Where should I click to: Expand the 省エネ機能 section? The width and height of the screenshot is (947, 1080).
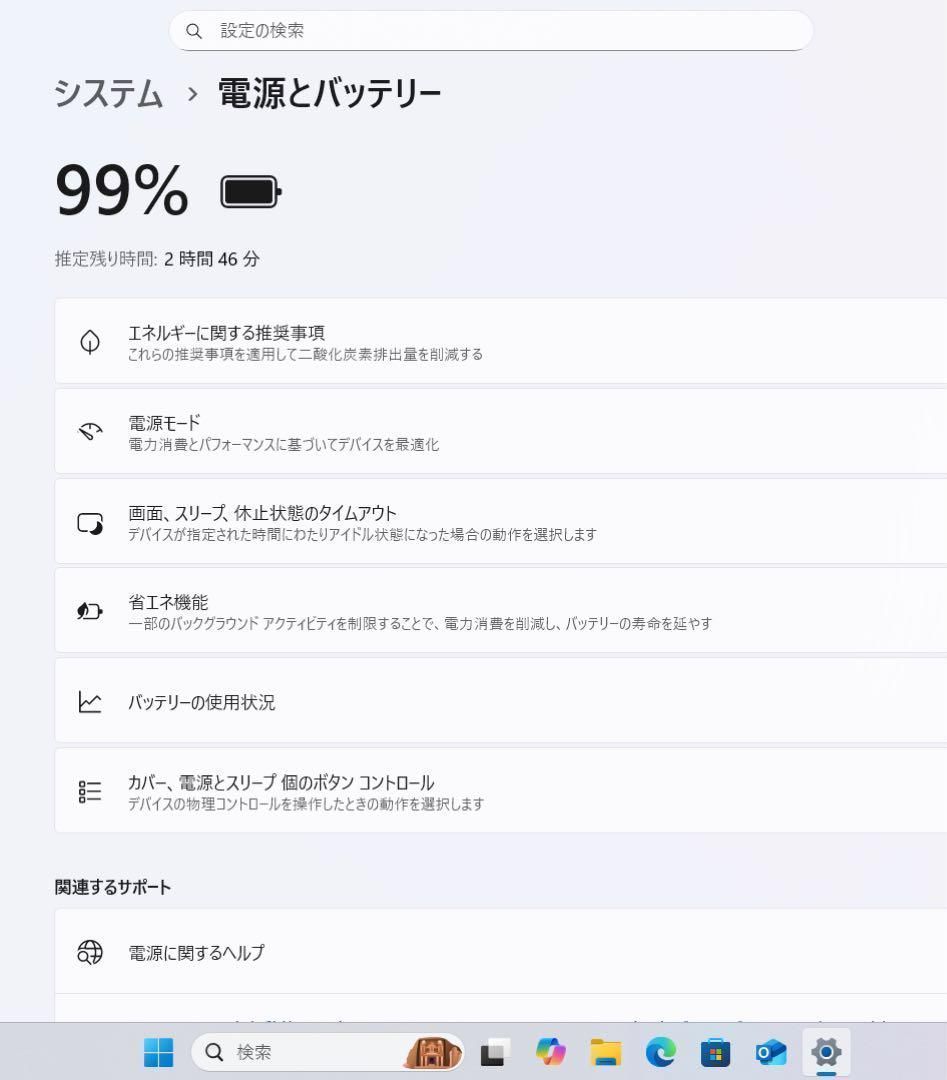pos(450,611)
